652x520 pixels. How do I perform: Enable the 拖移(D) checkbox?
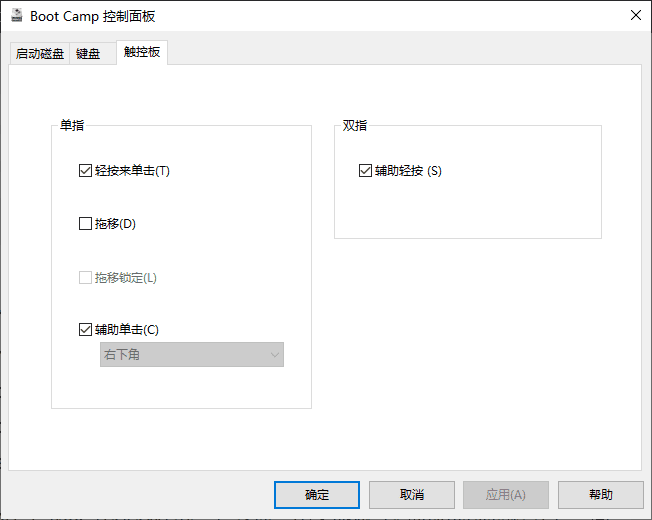[x=85, y=224]
